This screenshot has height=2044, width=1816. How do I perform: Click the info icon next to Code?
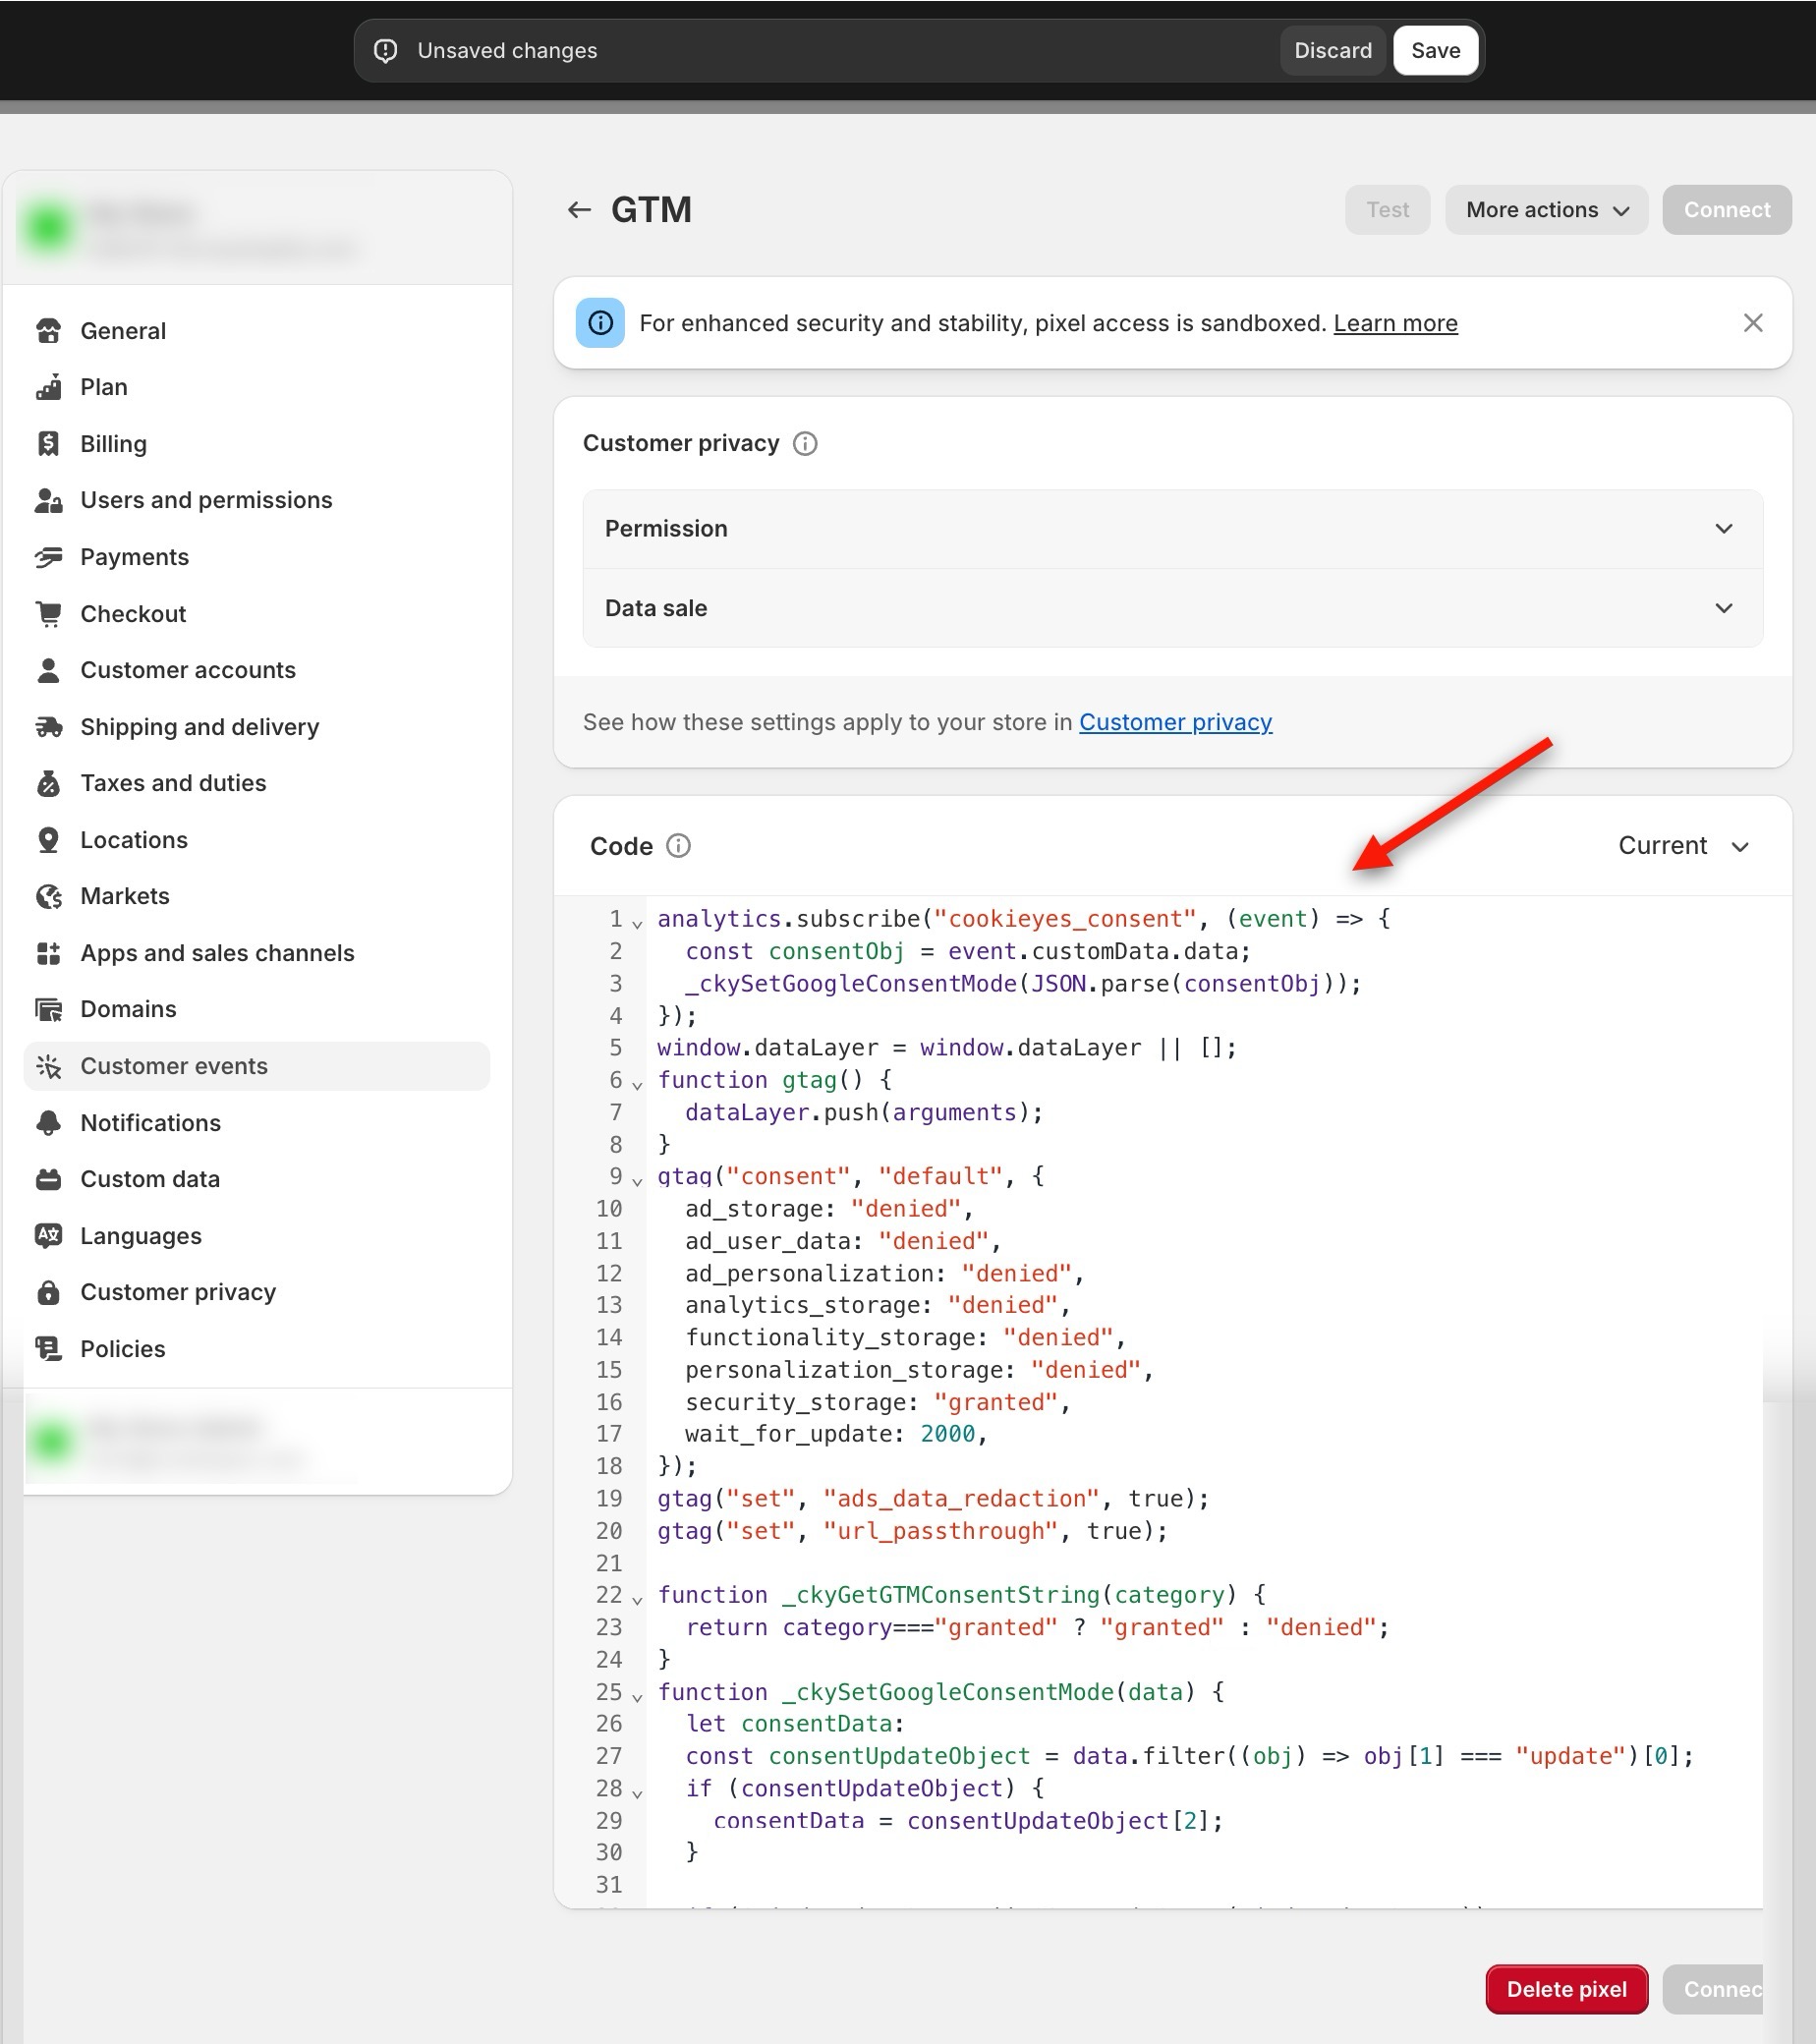click(x=678, y=846)
